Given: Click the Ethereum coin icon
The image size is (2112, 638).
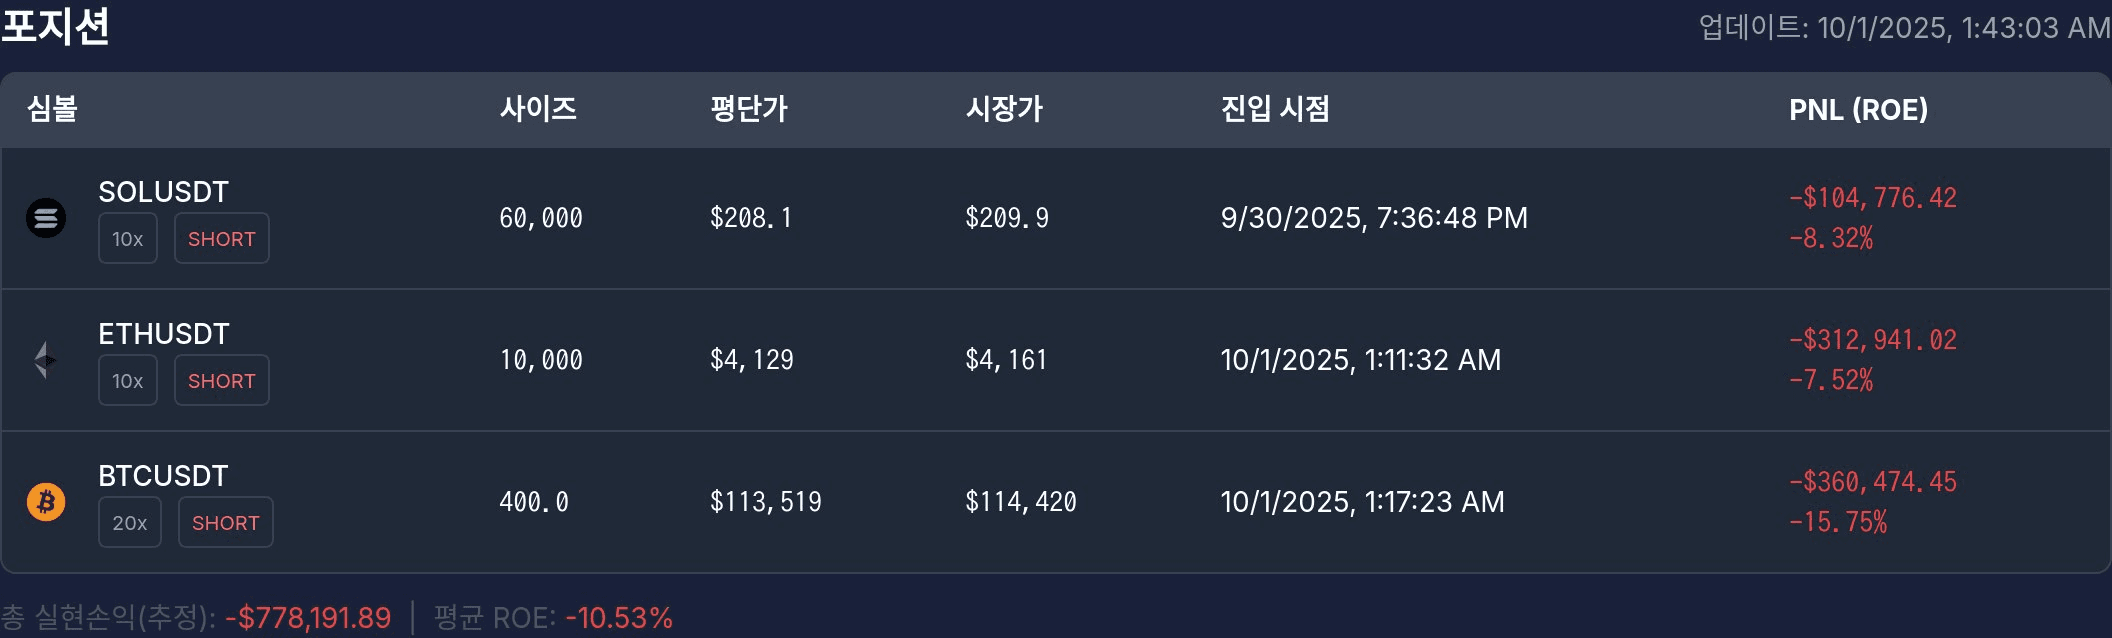Looking at the screenshot, I should (45, 360).
